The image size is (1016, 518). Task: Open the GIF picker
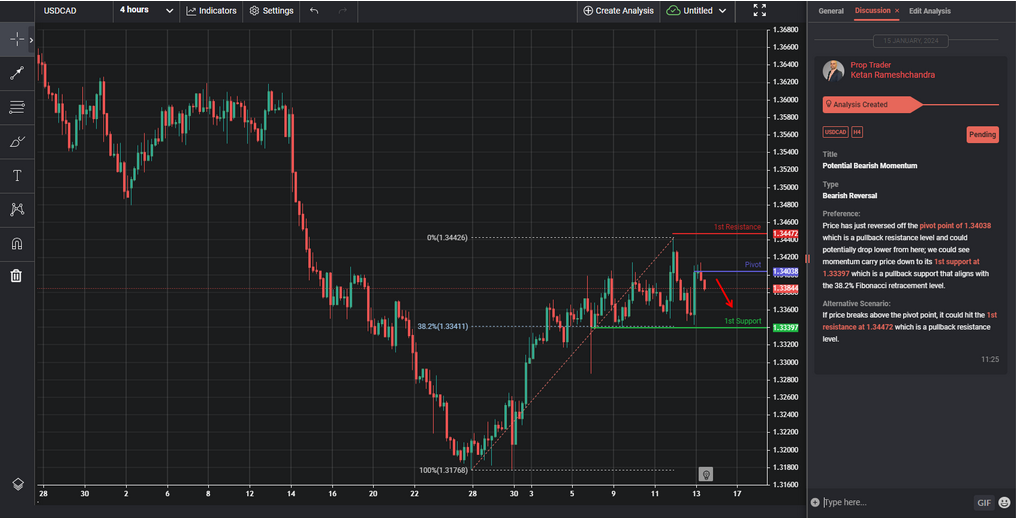pos(984,502)
